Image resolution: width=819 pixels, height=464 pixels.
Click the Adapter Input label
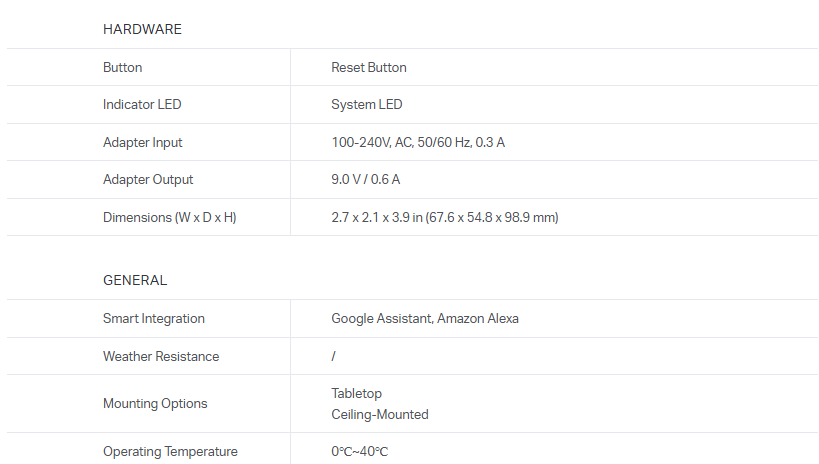143,143
